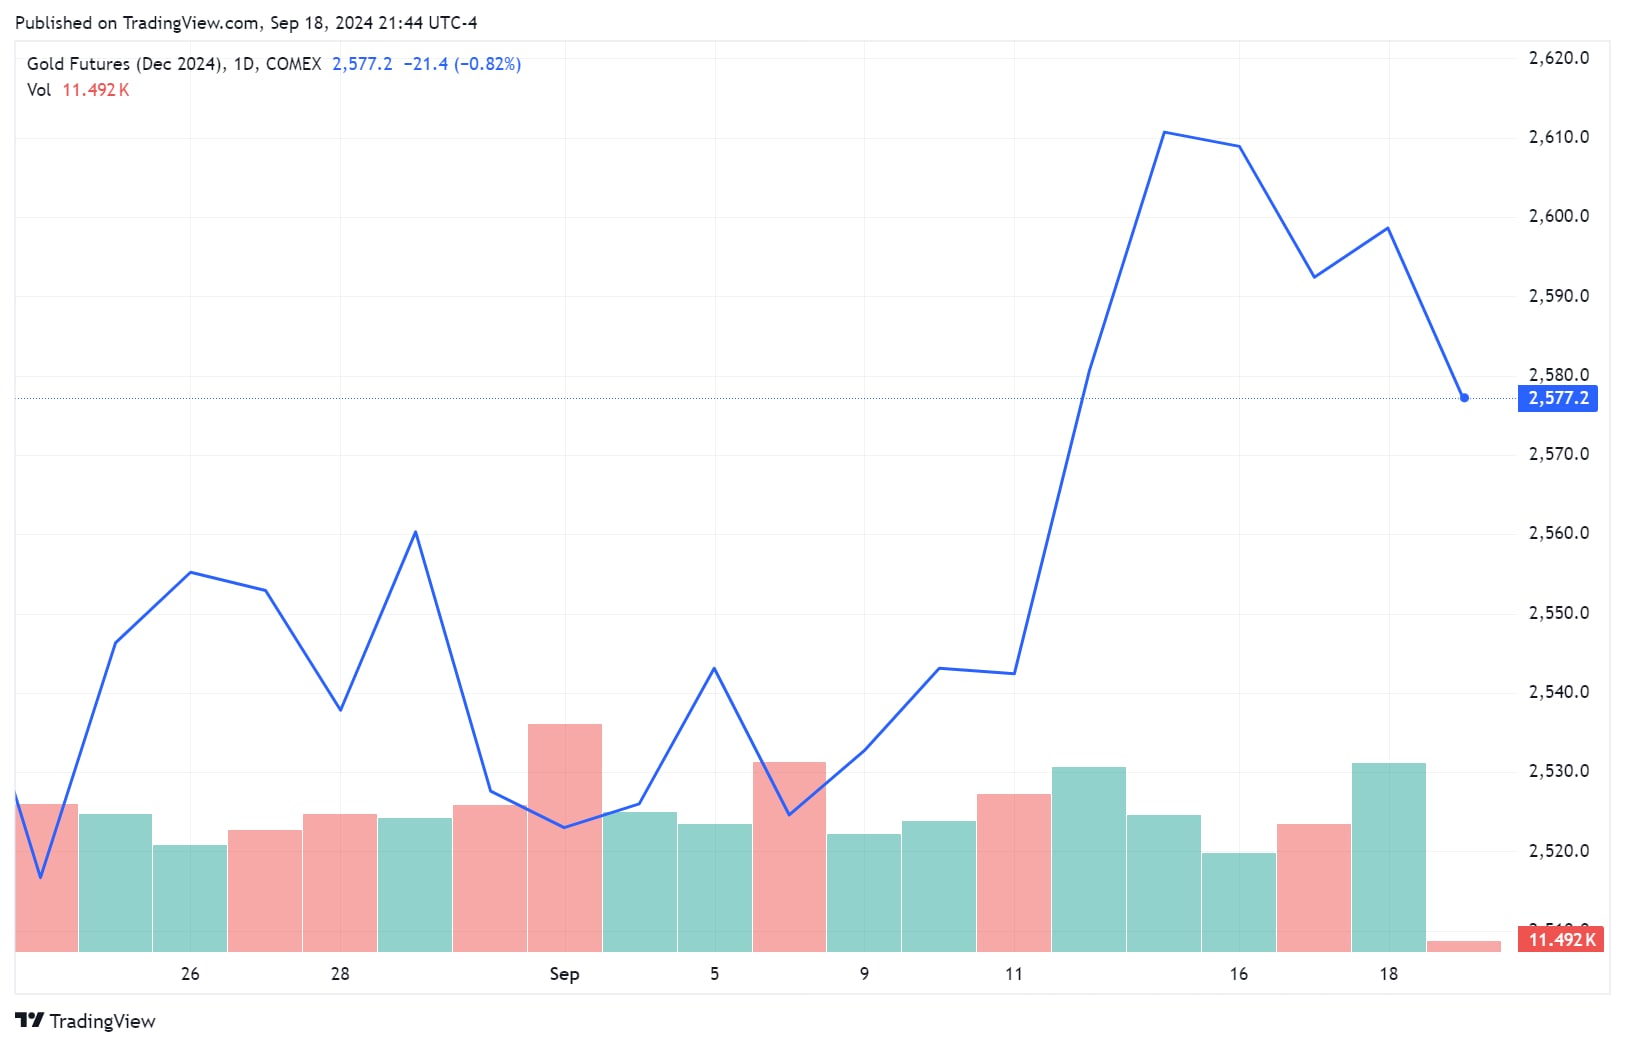
Task: Click the 2,620.0 label on the price axis
Action: (1558, 58)
